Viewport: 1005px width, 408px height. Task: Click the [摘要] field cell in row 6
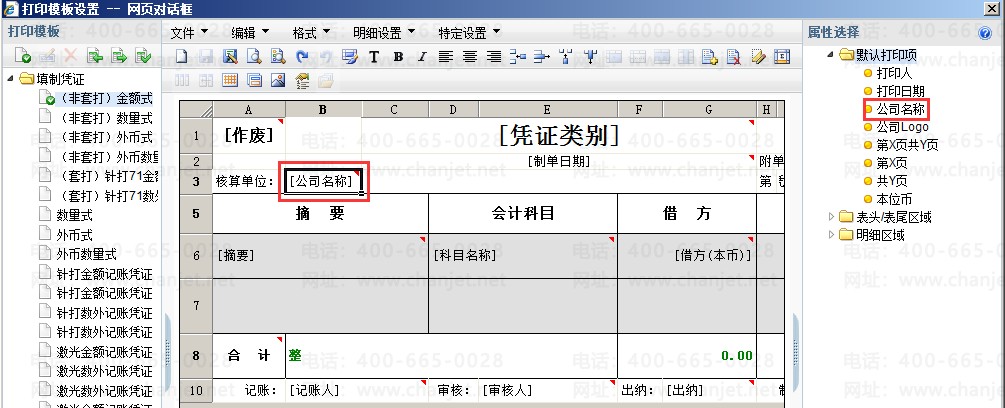320,256
